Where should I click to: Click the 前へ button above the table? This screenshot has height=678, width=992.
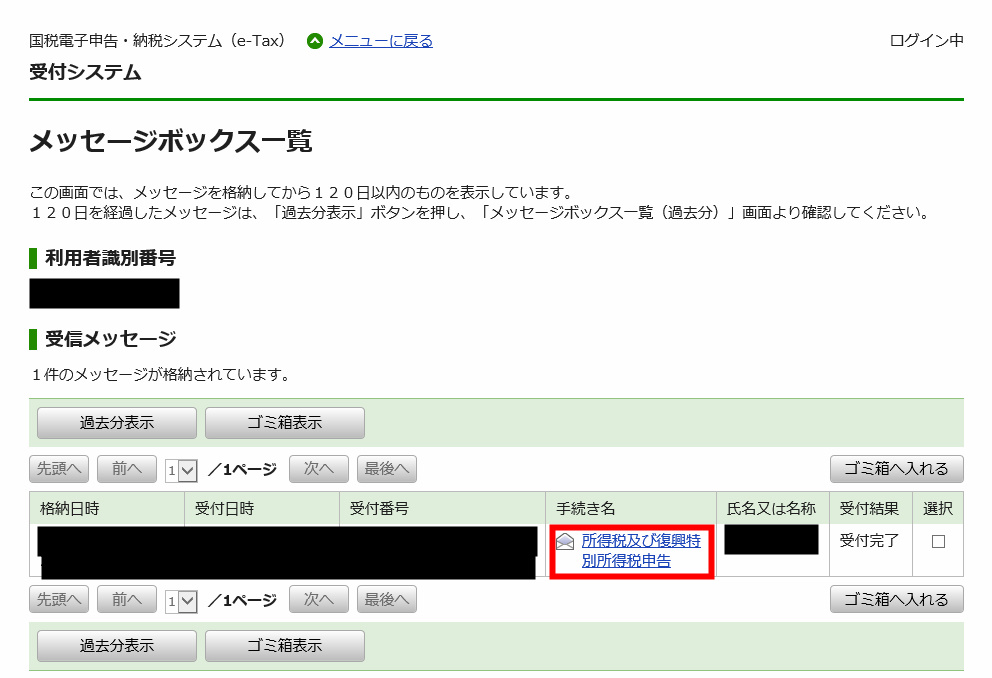127,469
